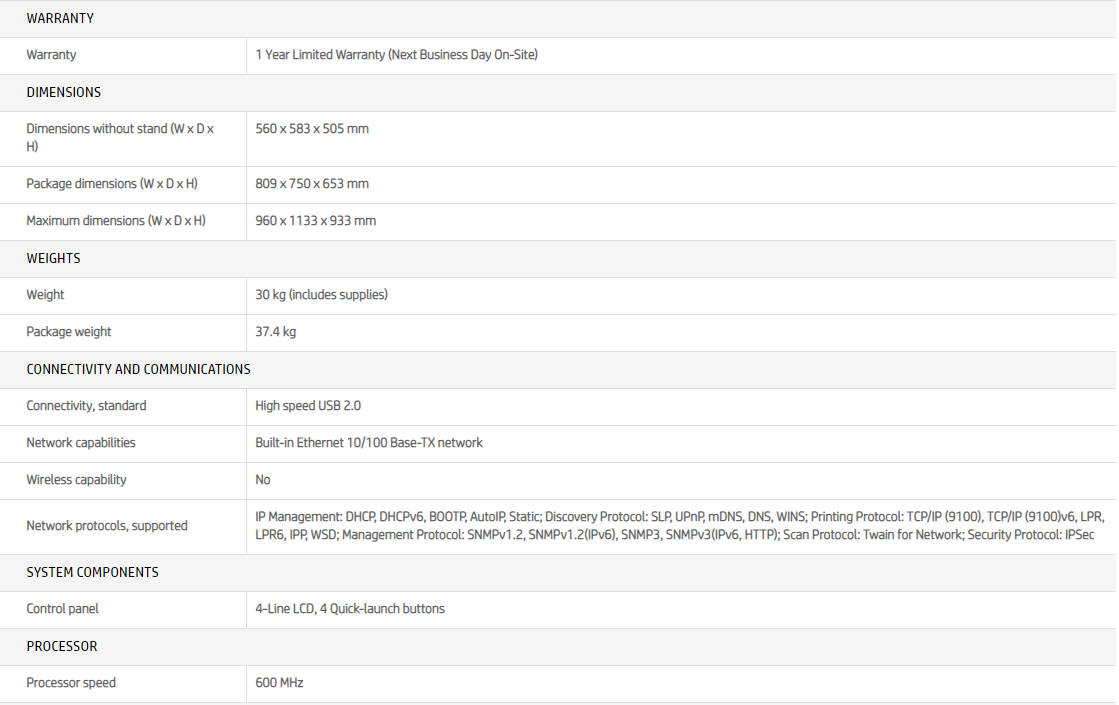This screenshot has width=1119, height=705.
Task: Click the 600 MHz processor speed value
Action: coord(280,683)
